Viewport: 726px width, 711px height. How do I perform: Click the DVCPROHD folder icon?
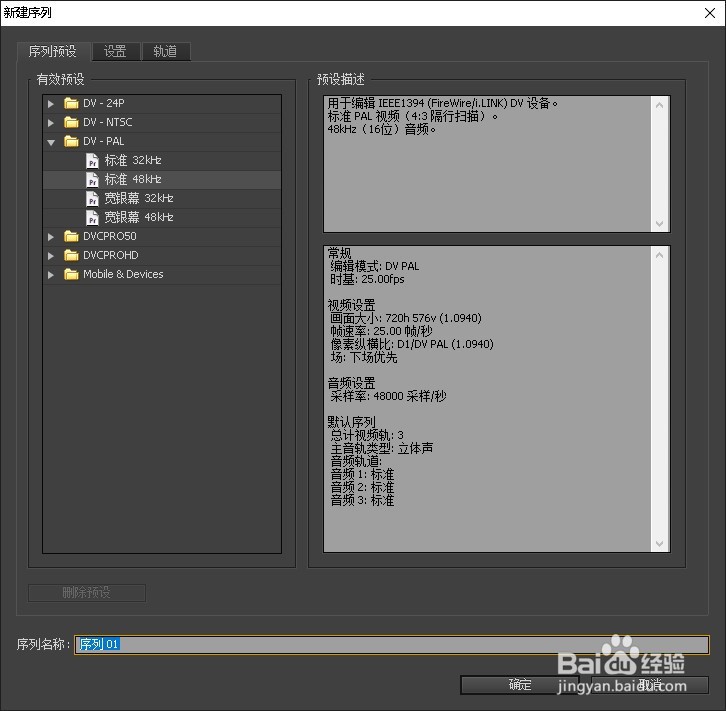[71, 256]
